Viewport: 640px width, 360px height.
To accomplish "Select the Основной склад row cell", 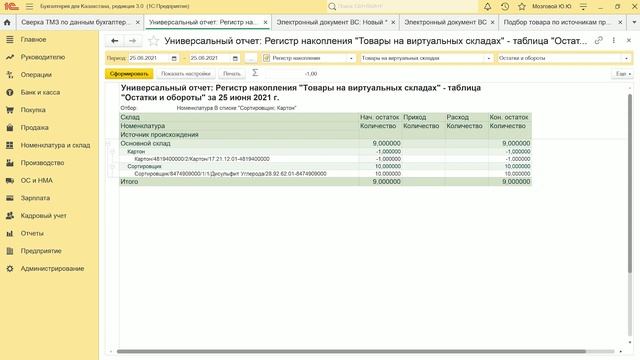I will [239, 144].
